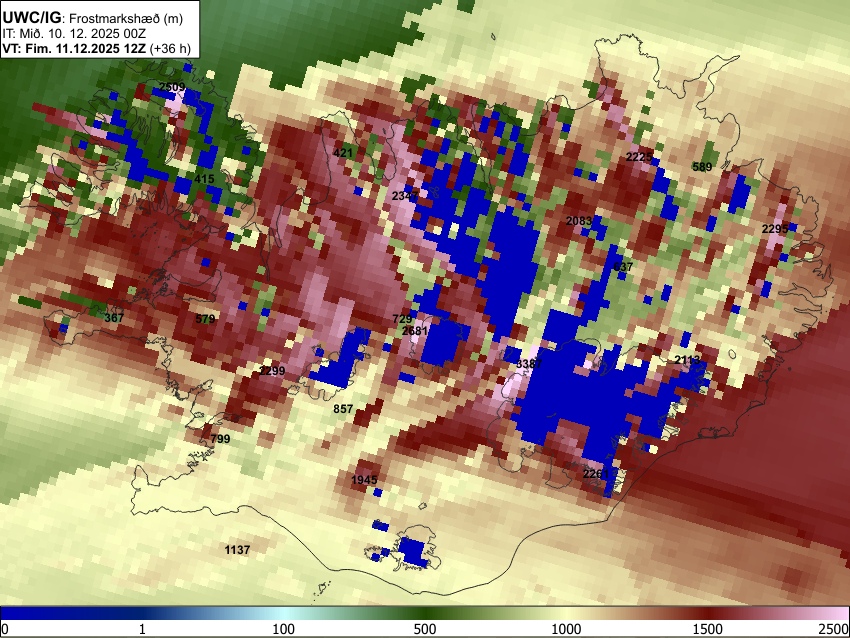
Task: Click the map value 2509
Action: pos(172,87)
